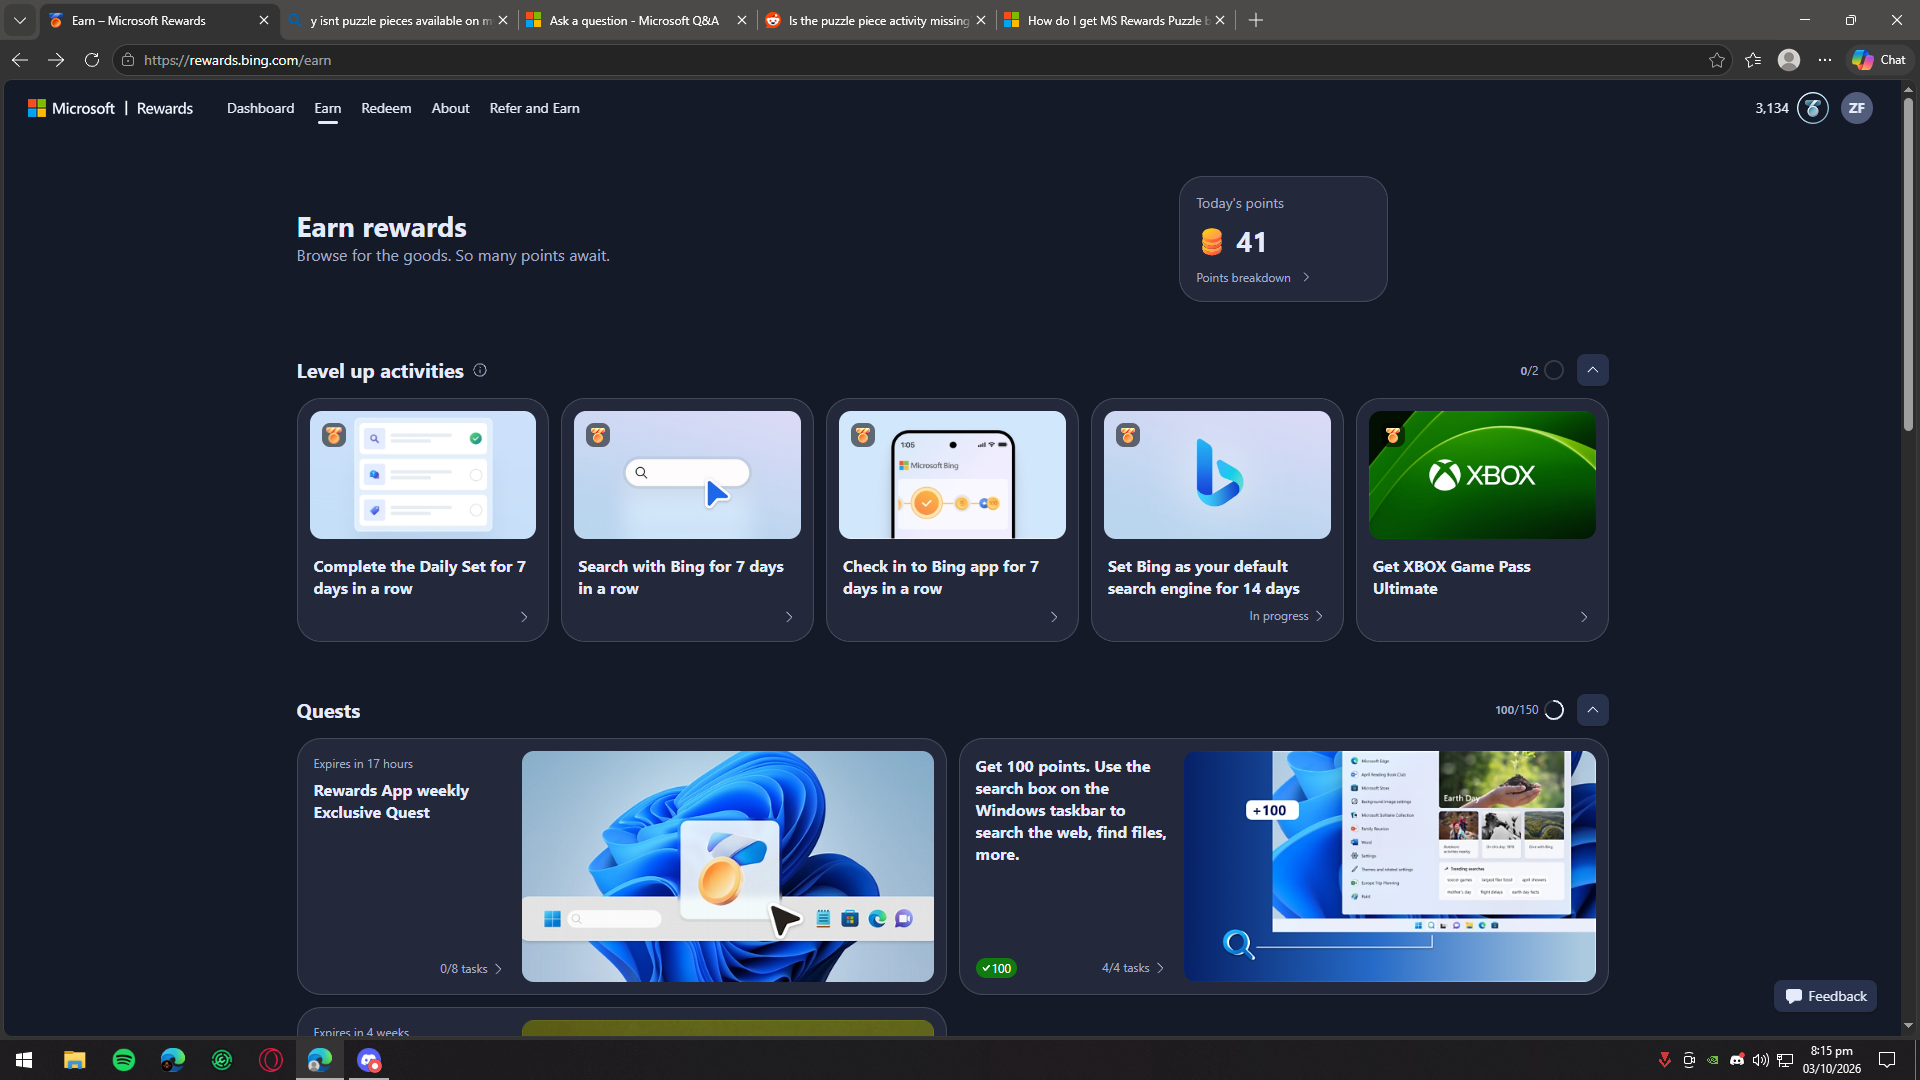Screen dimensions: 1920x1080
Task: Open the 0/8 tasks quest details
Action: click(471, 968)
